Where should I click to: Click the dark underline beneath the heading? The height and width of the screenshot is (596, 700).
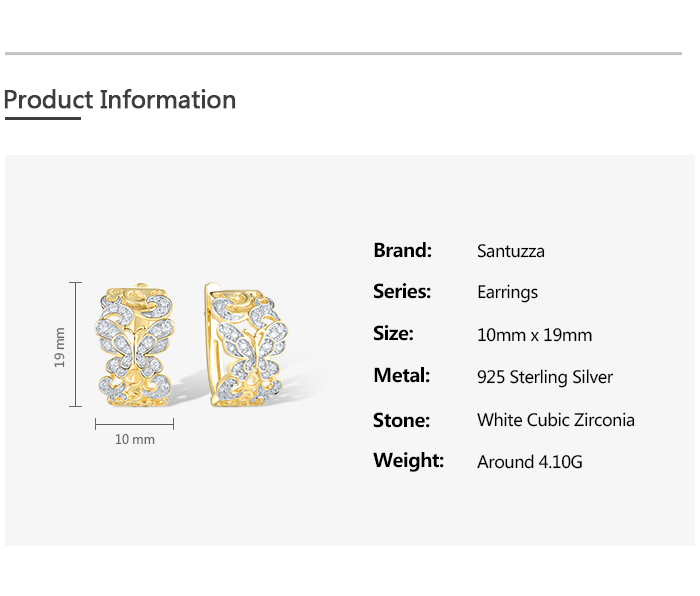click(x=42, y=118)
